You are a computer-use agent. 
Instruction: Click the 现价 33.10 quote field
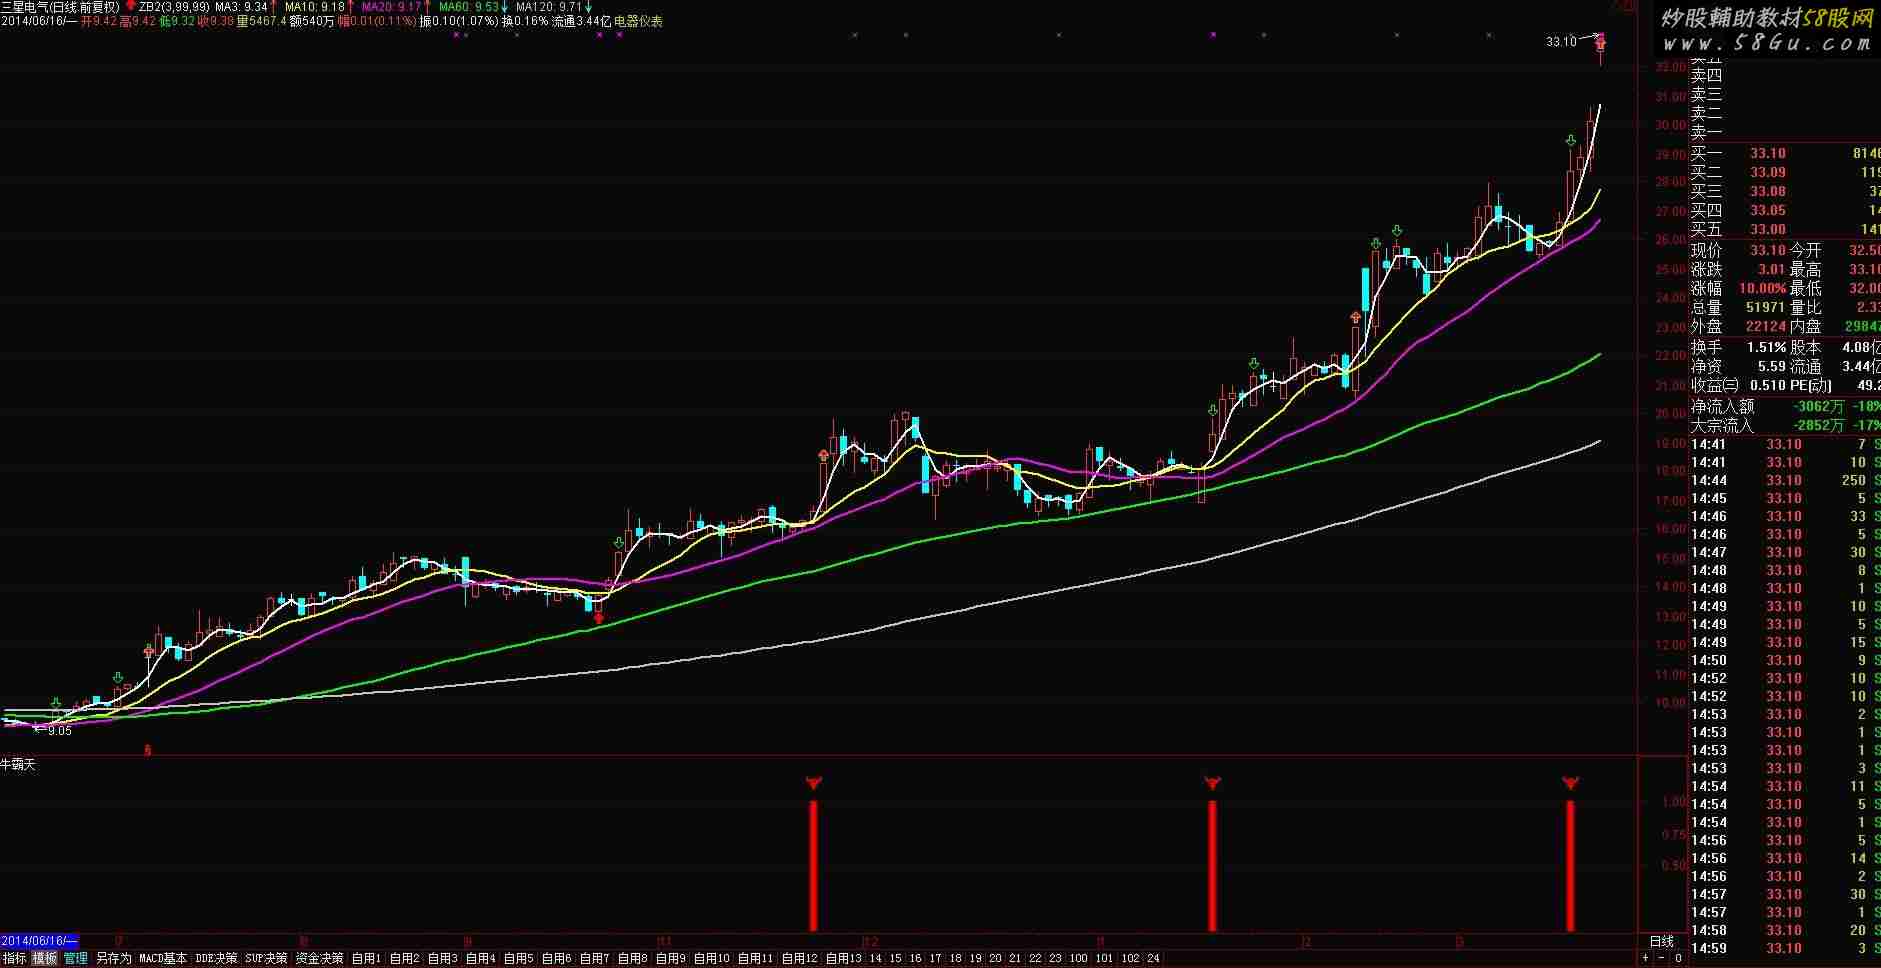(x=1738, y=250)
